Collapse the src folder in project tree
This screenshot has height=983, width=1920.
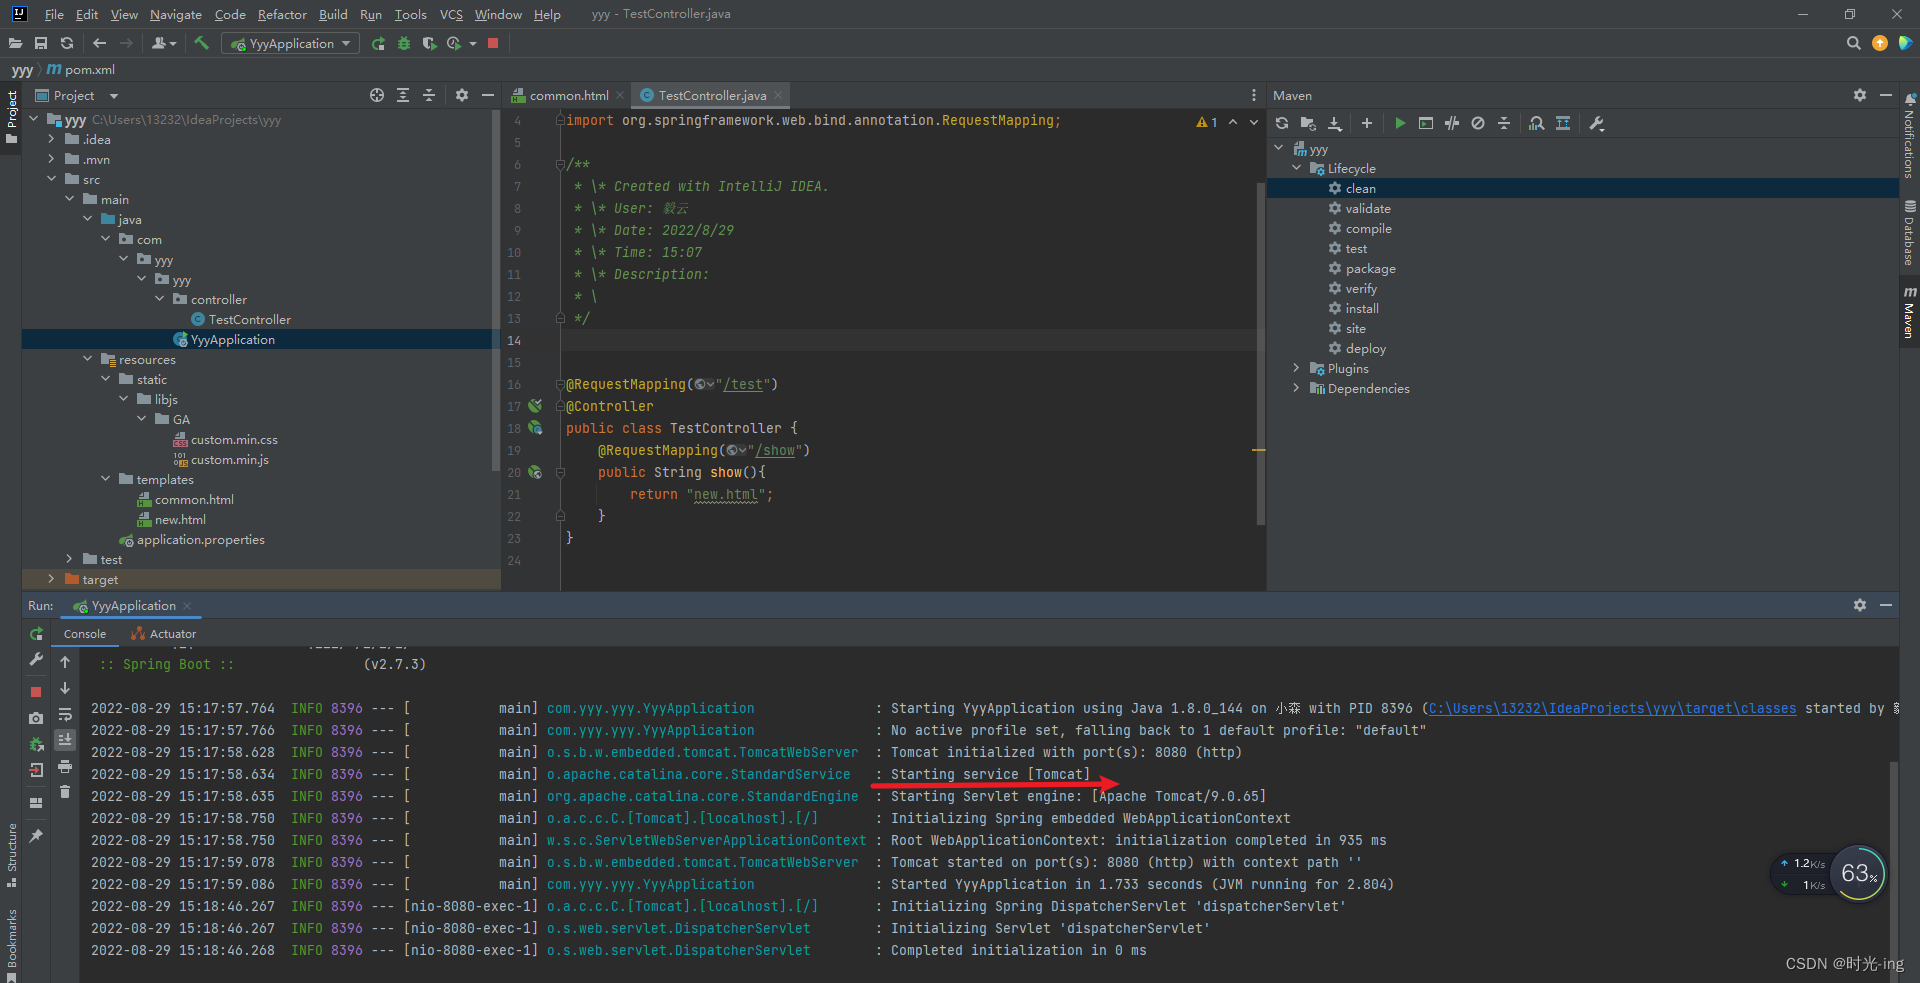tap(51, 179)
